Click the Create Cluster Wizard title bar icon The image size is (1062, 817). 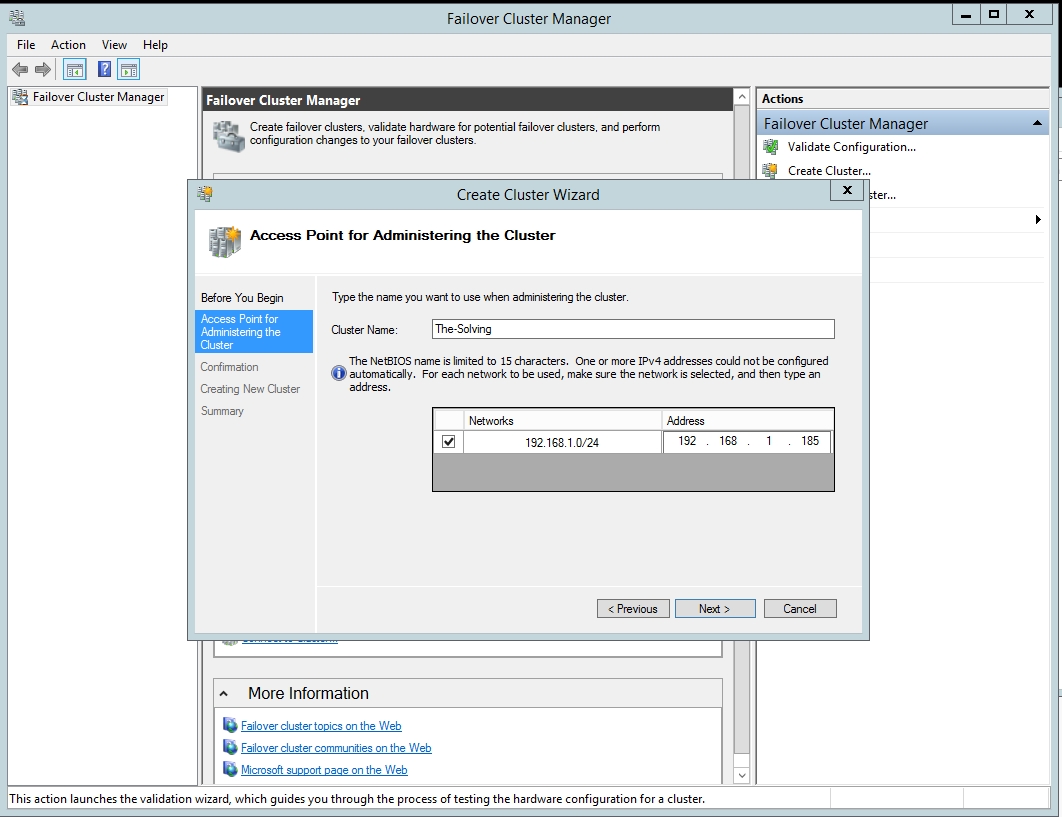click(205, 194)
